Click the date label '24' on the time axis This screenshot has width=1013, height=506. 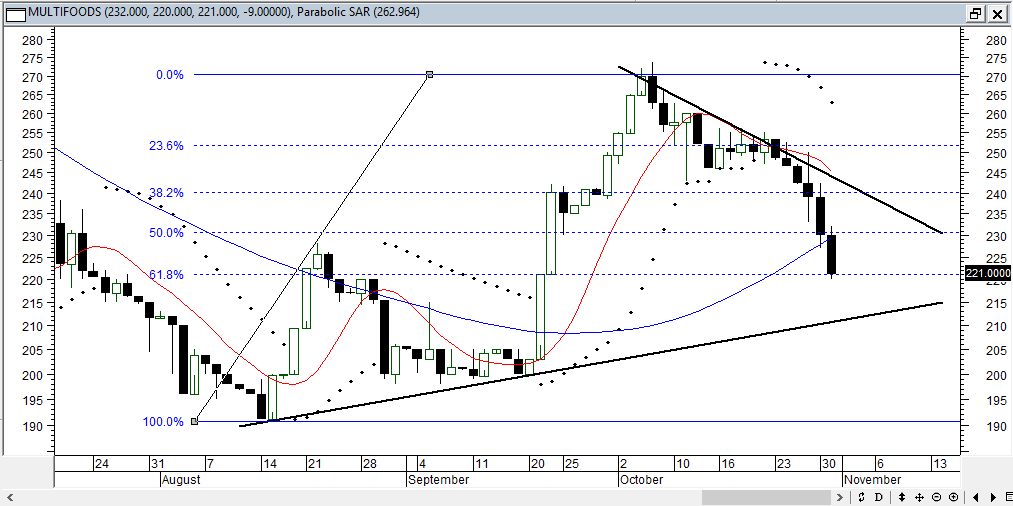point(101,464)
